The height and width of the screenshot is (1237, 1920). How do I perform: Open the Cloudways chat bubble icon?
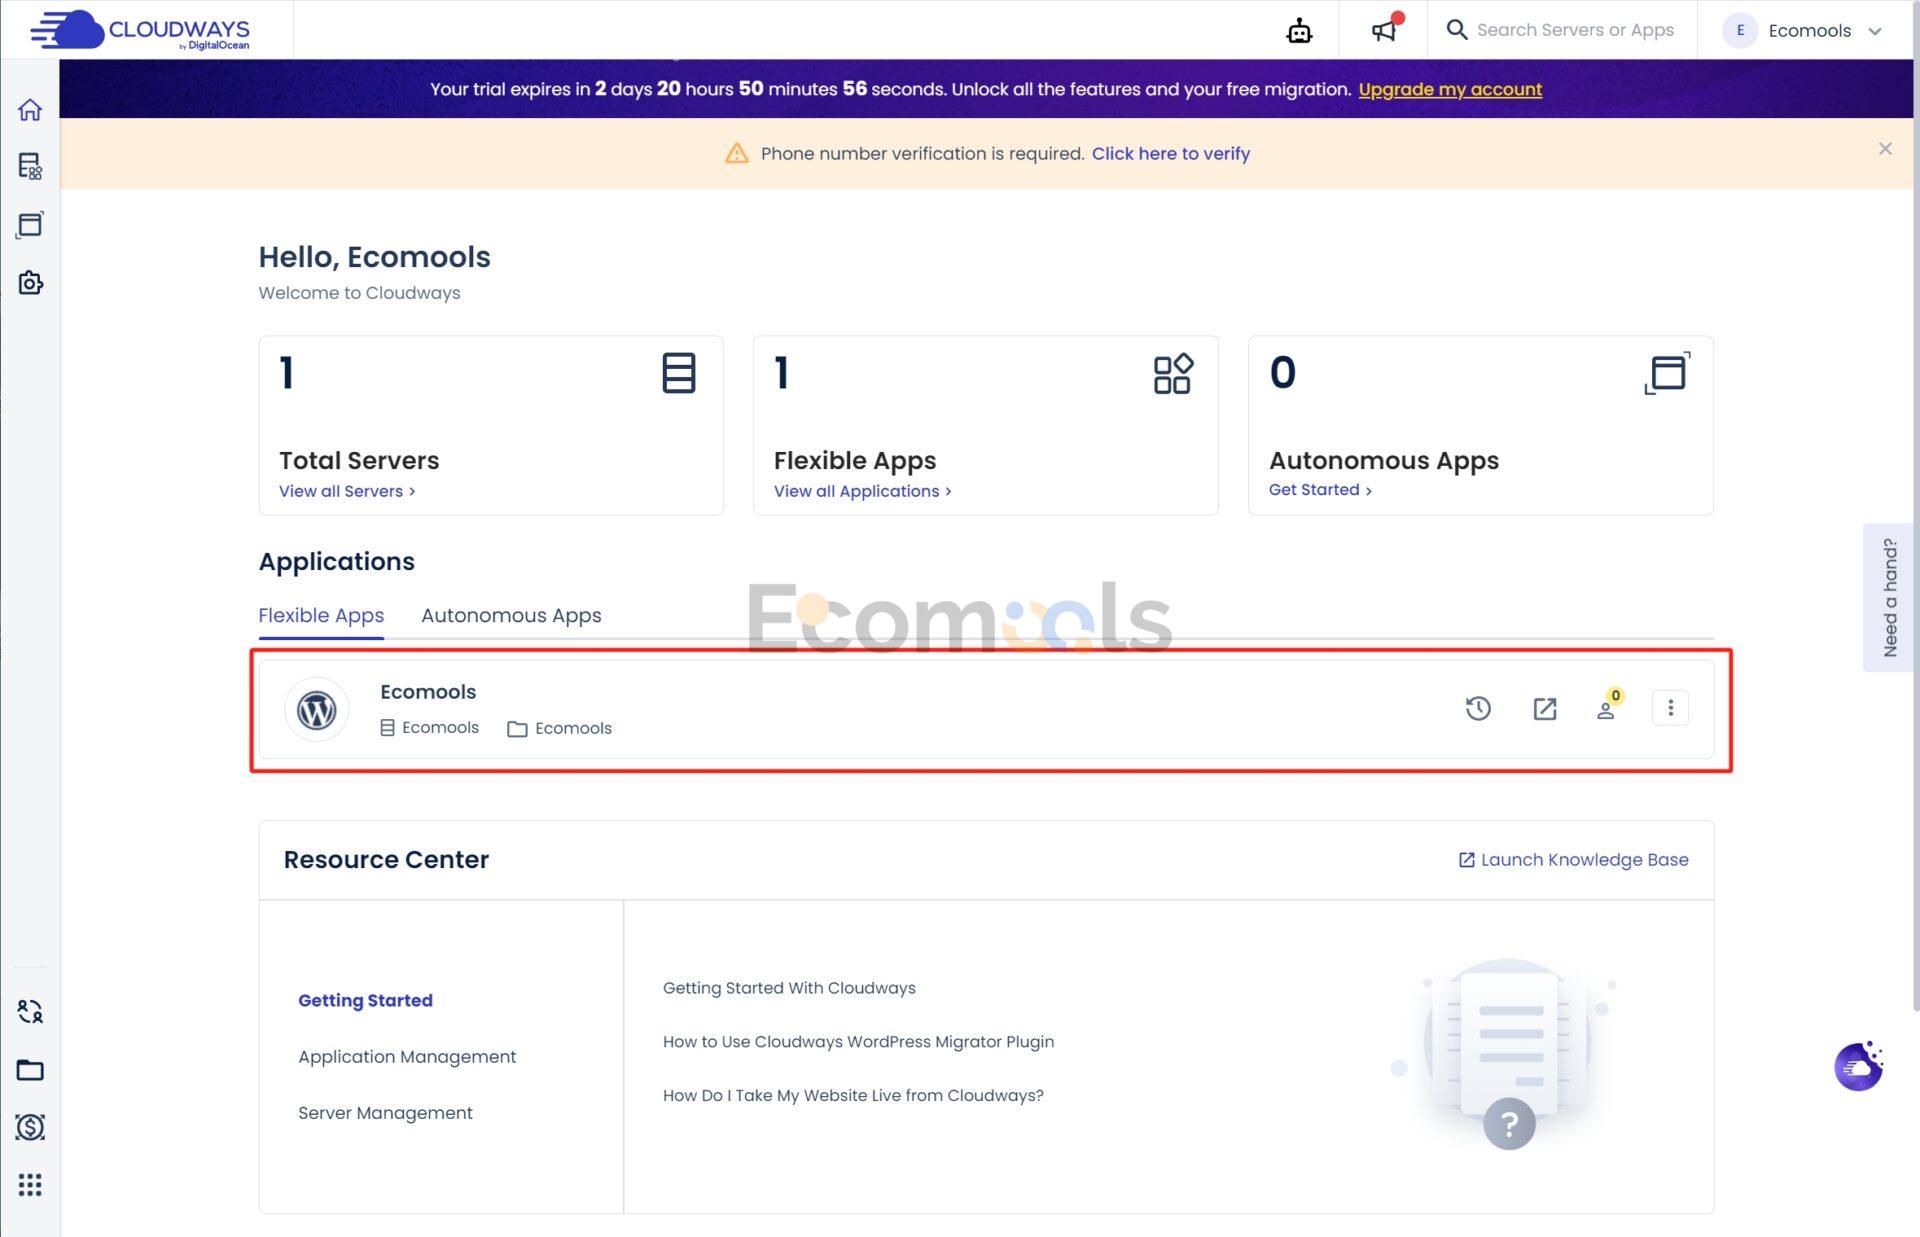pyautogui.click(x=1859, y=1066)
